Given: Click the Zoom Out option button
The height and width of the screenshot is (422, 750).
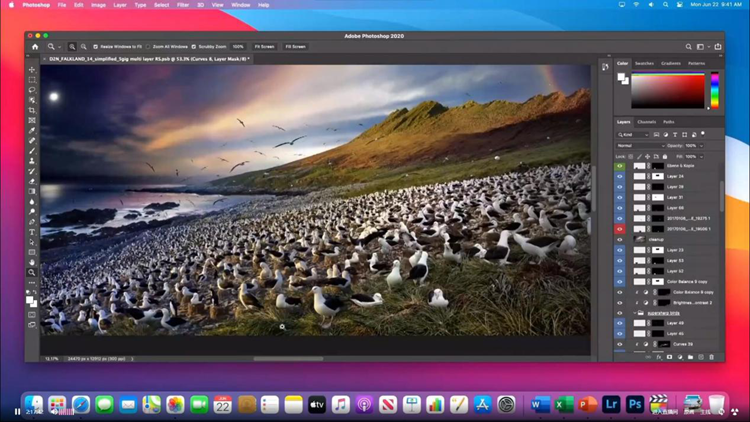Looking at the screenshot, I should [x=84, y=47].
